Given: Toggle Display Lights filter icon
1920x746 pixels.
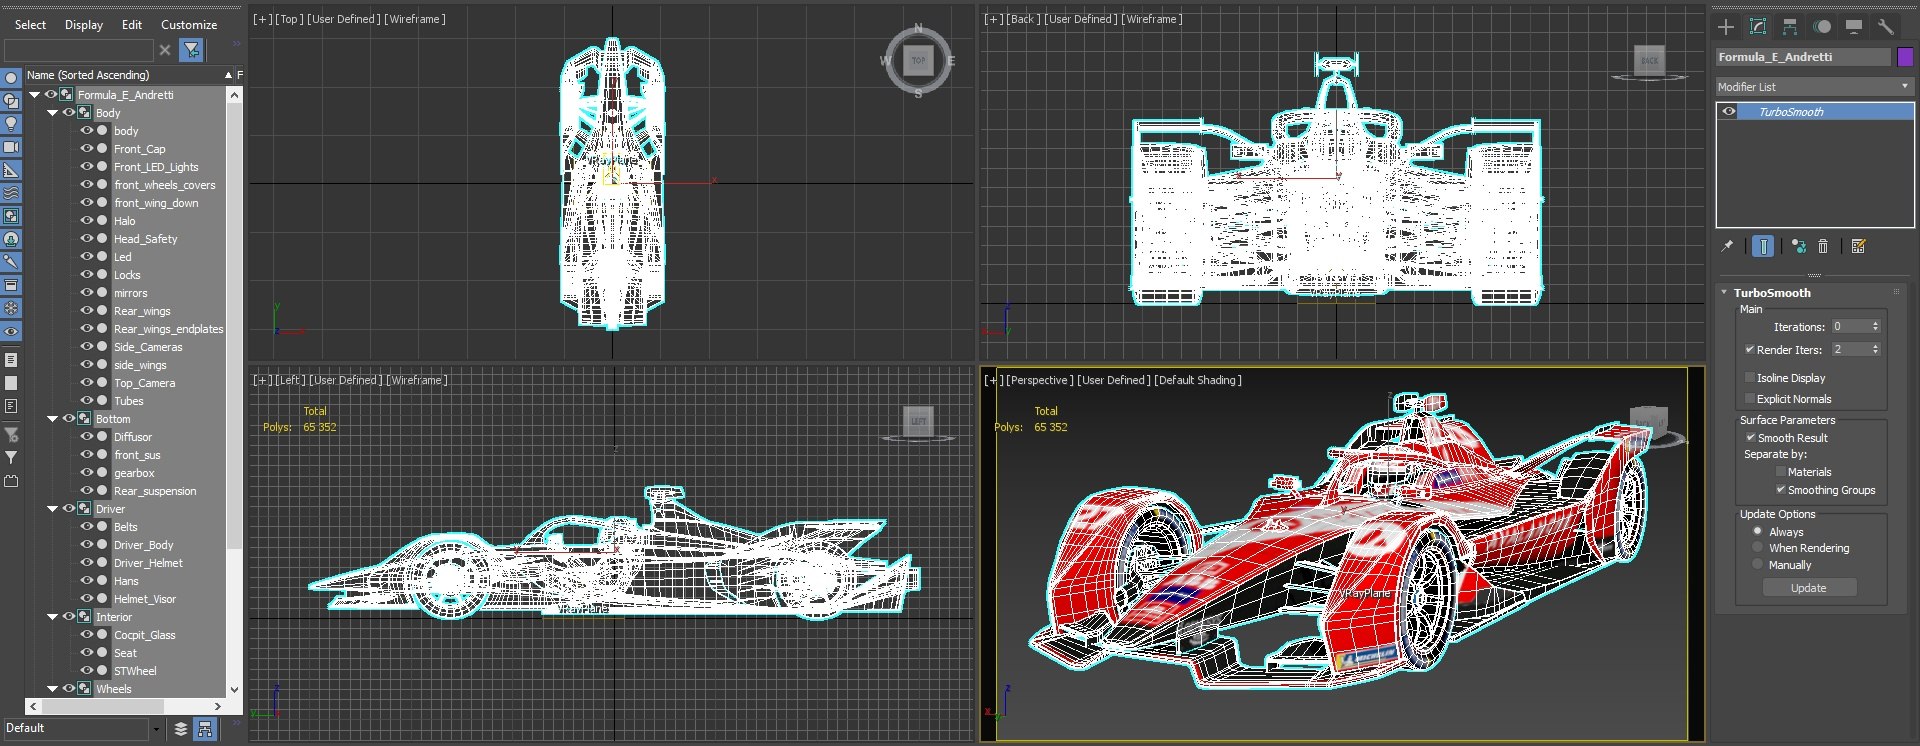Looking at the screenshot, I should (11, 124).
